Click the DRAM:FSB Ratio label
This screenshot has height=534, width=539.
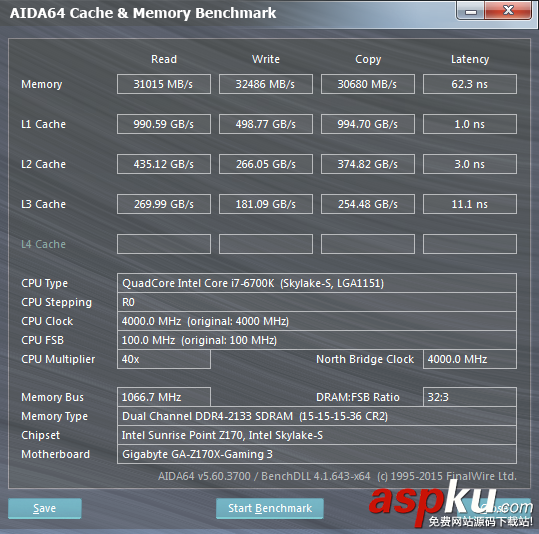point(358,397)
